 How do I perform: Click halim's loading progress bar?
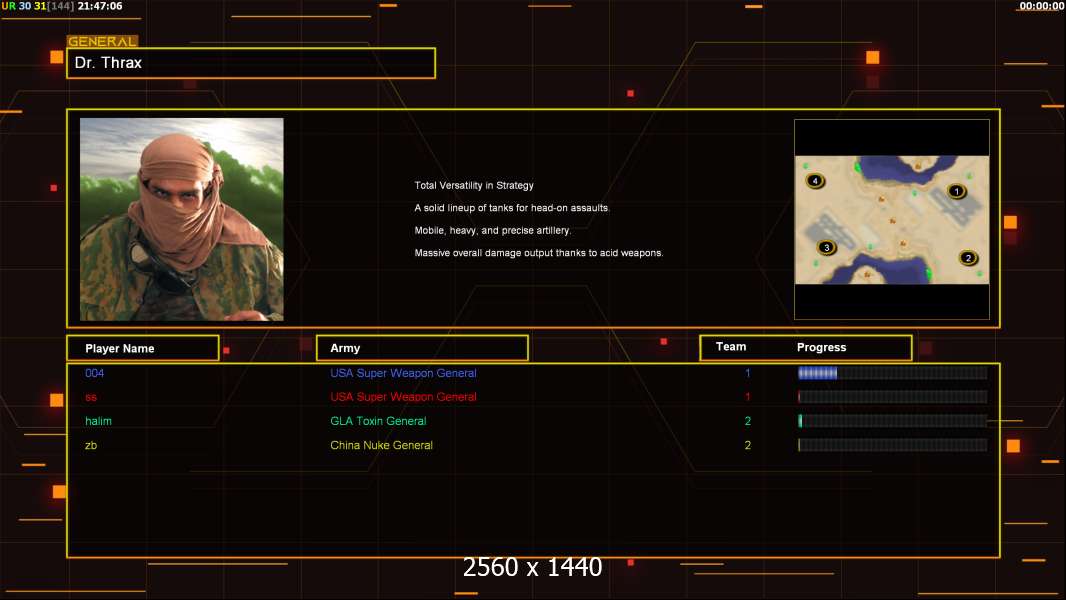click(x=892, y=421)
